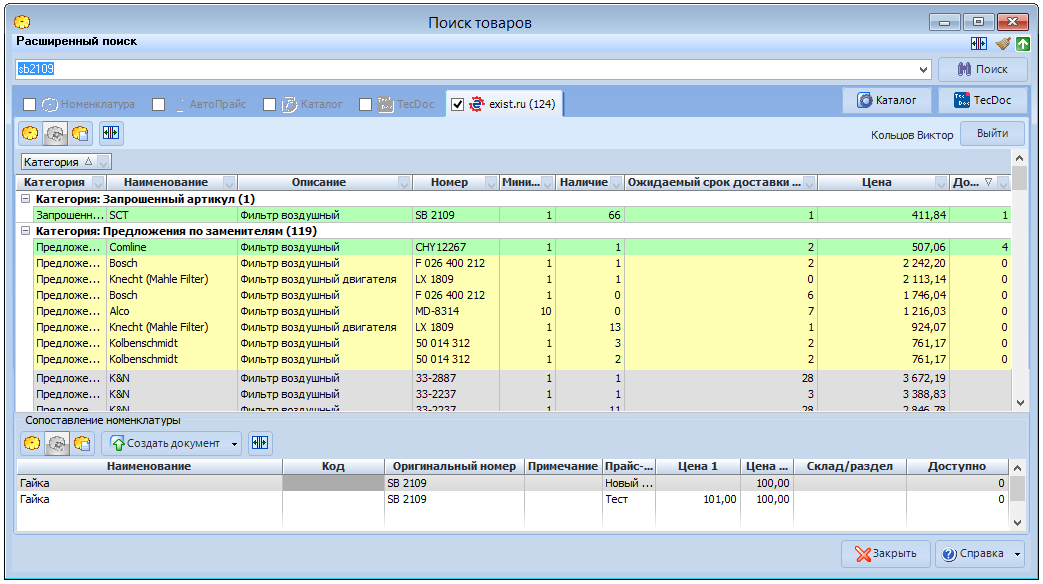Select the 3 672,19 price cell
This screenshot has height=584, width=1043.
[x=883, y=378]
